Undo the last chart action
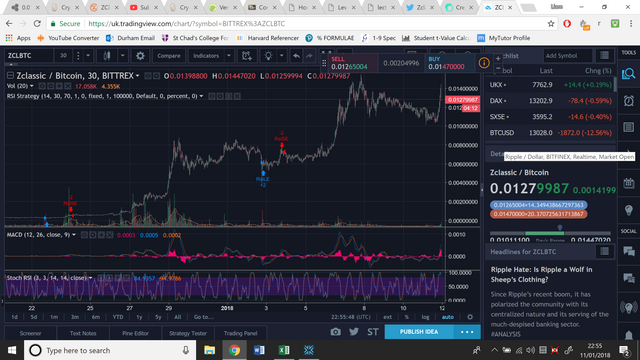640x360 pixels. click(296, 56)
